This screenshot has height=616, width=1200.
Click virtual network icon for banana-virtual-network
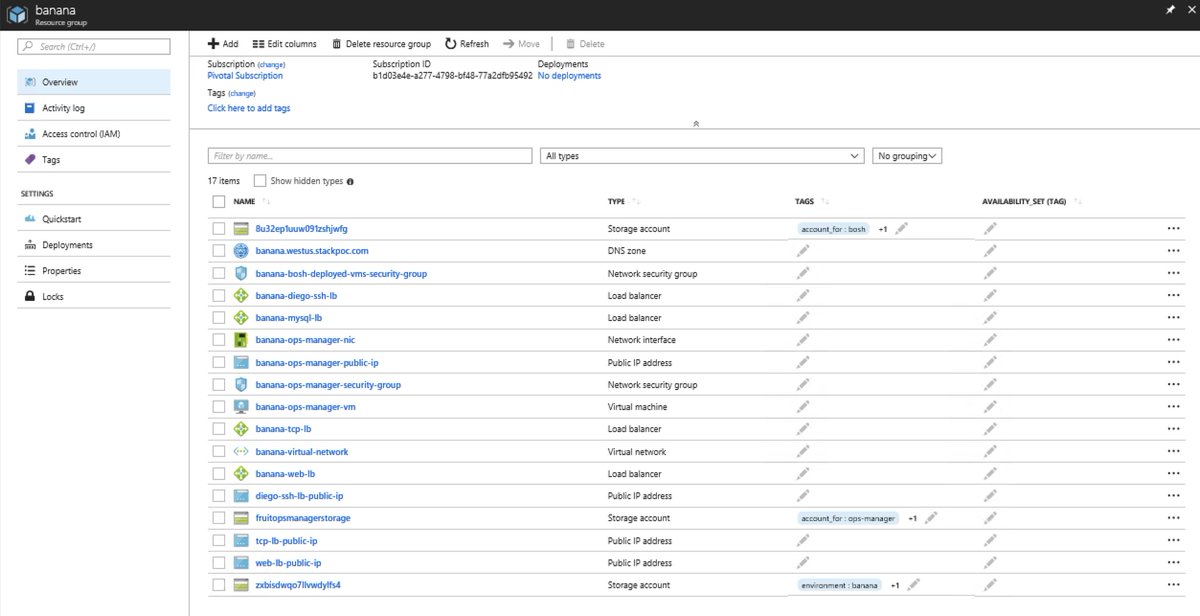coord(240,452)
